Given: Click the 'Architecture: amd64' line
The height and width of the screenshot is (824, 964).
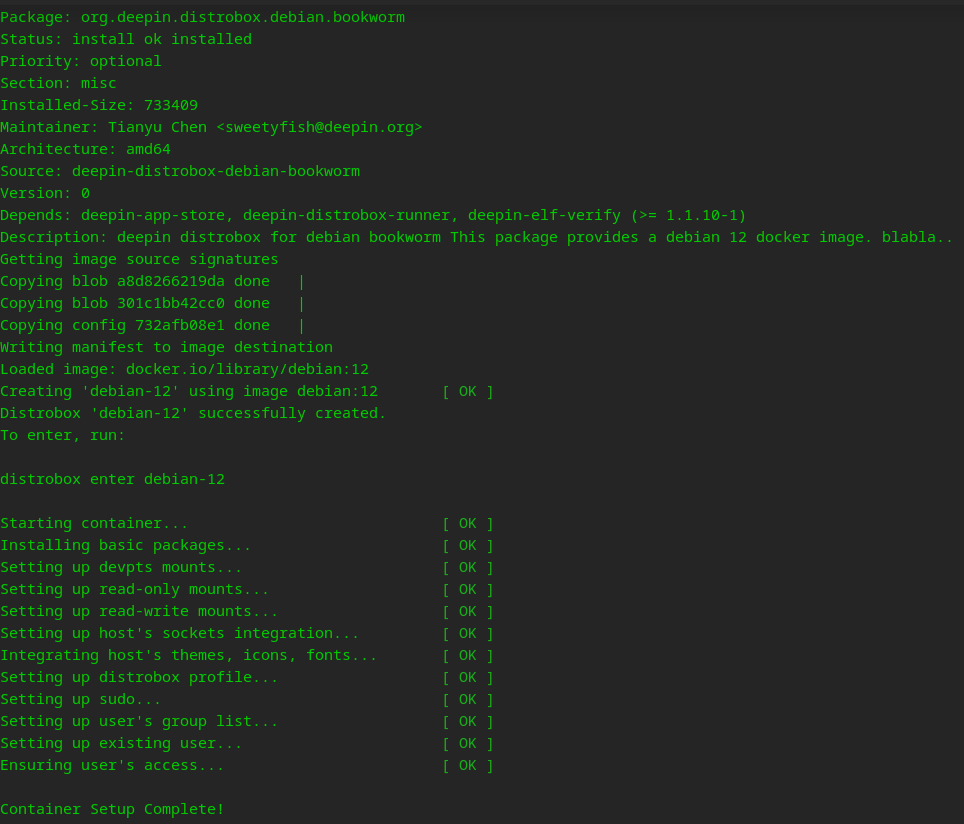Looking at the screenshot, I should 85,149.
